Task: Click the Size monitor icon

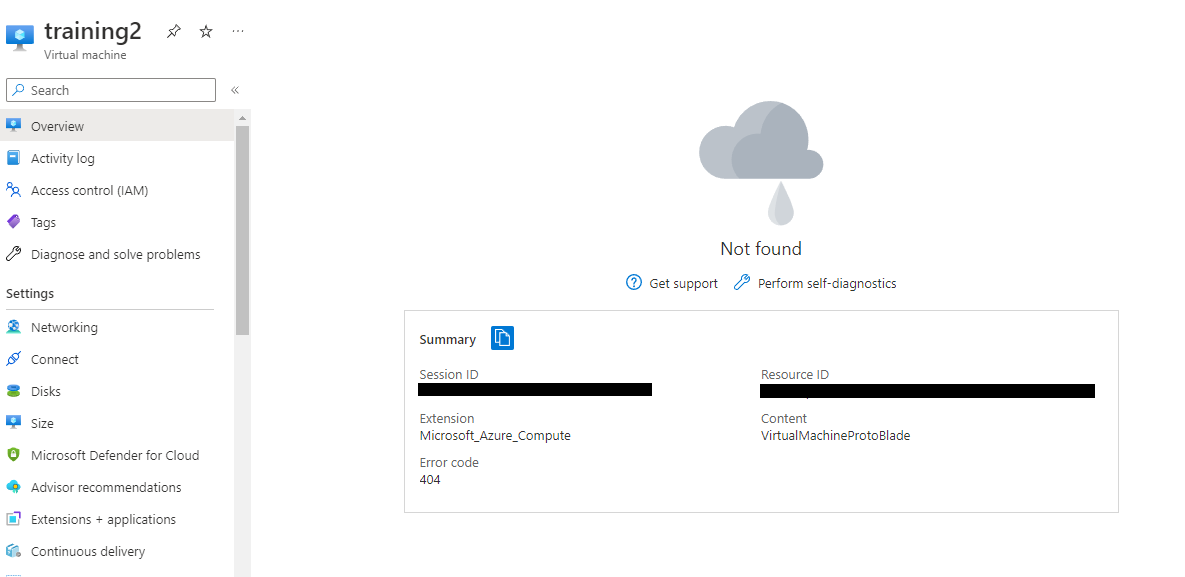Action: pyautogui.click(x=14, y=423)
